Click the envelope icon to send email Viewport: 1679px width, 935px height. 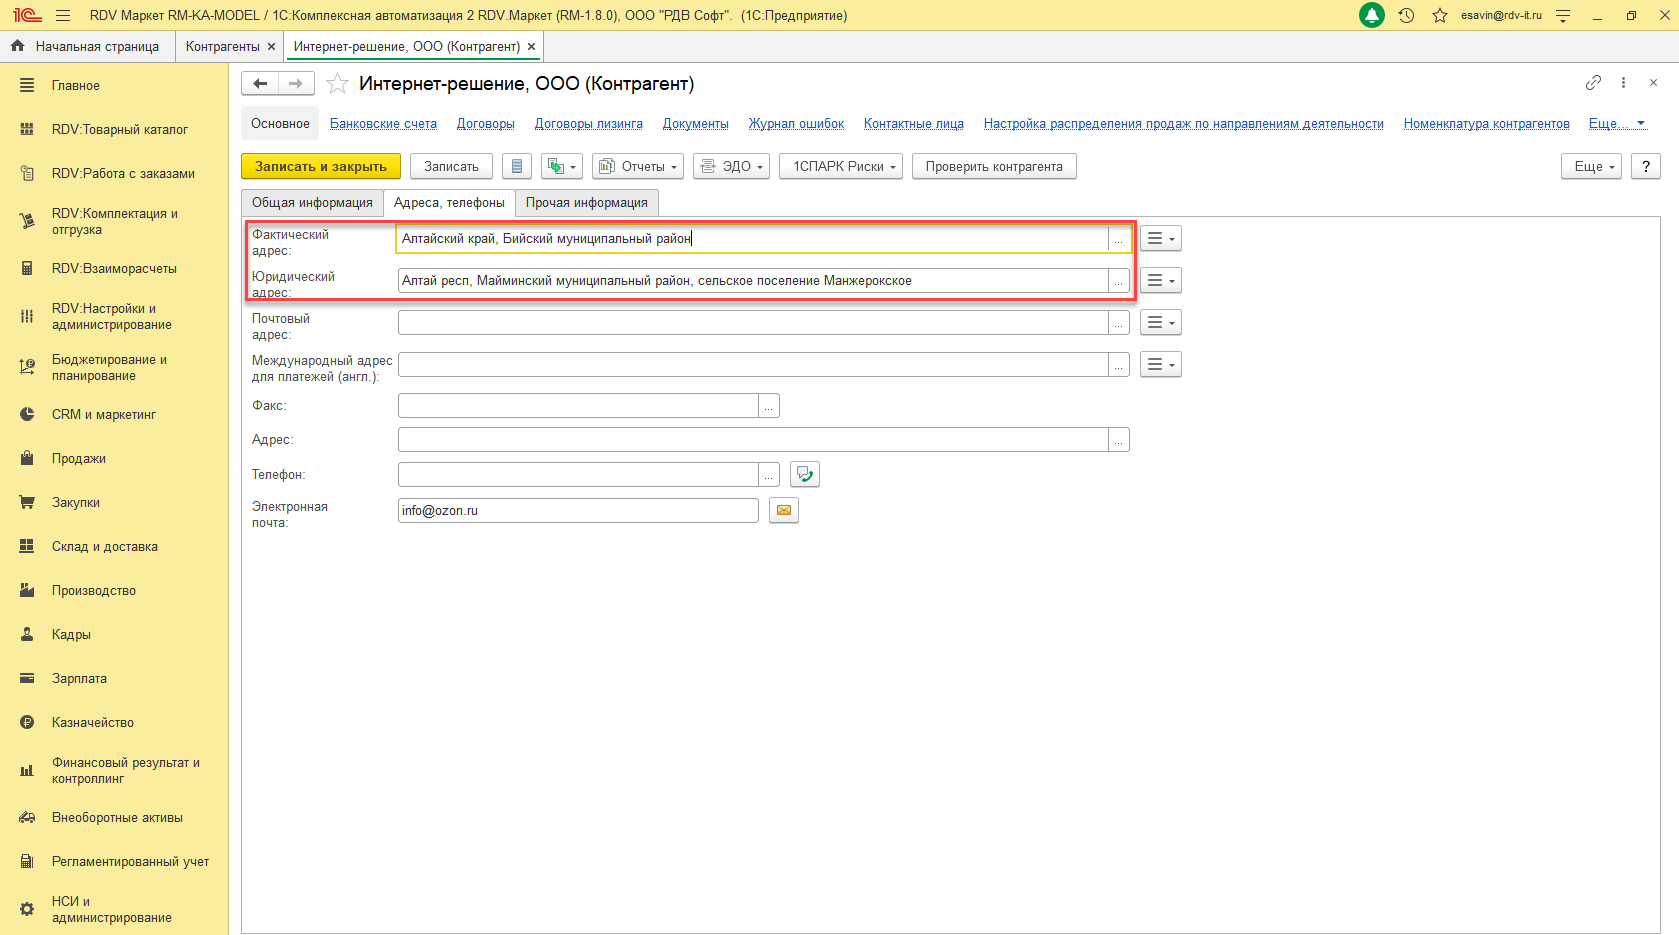point(784,511)
